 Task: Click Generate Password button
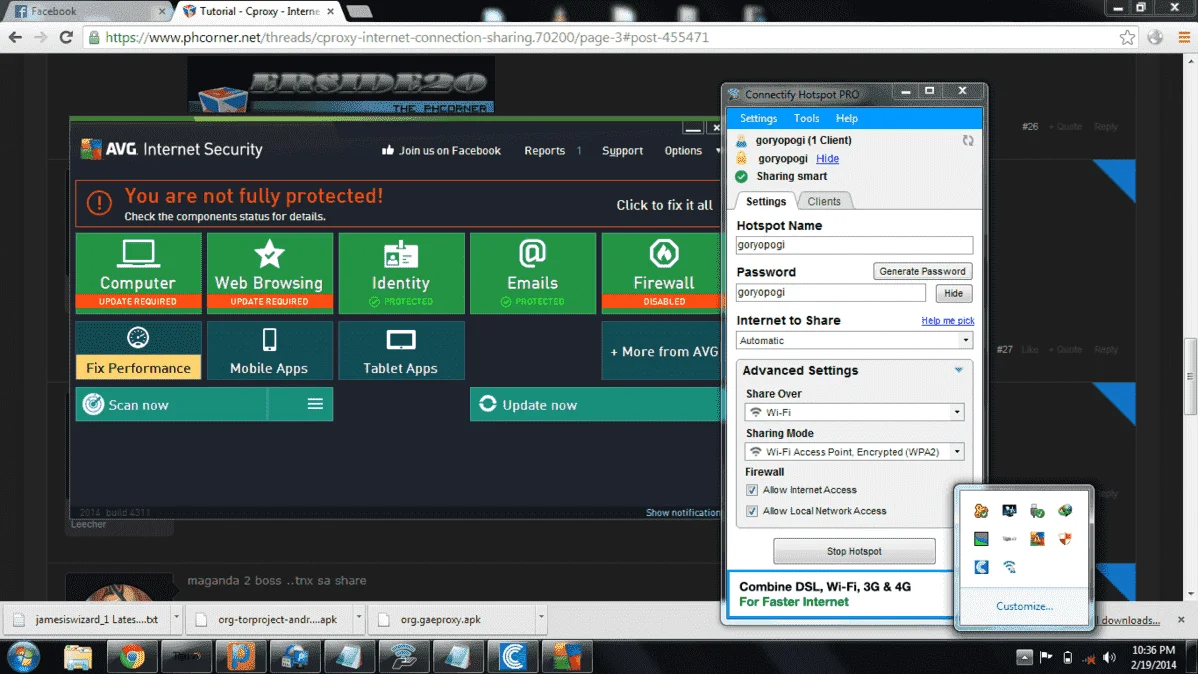coord(922,271)
